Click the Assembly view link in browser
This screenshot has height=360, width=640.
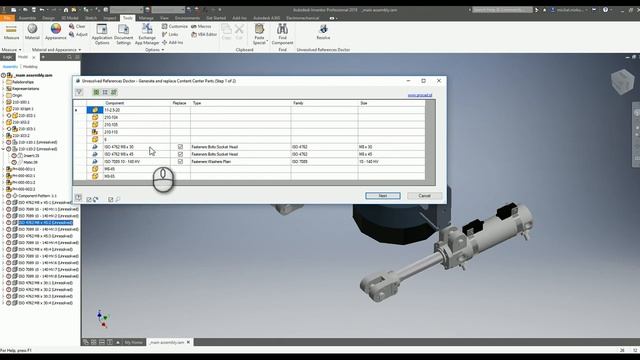[10, 67]
